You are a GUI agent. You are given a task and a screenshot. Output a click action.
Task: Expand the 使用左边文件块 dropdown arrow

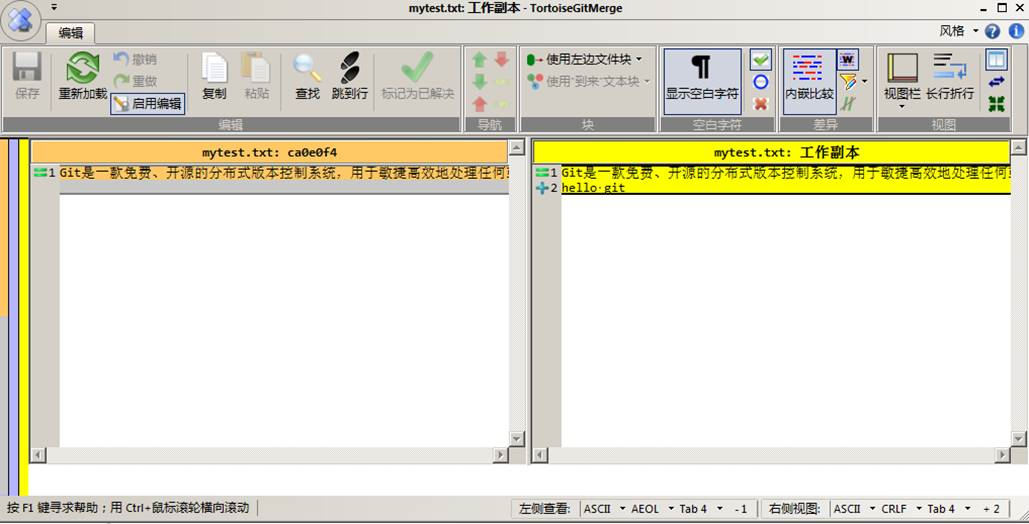point(639,59)
